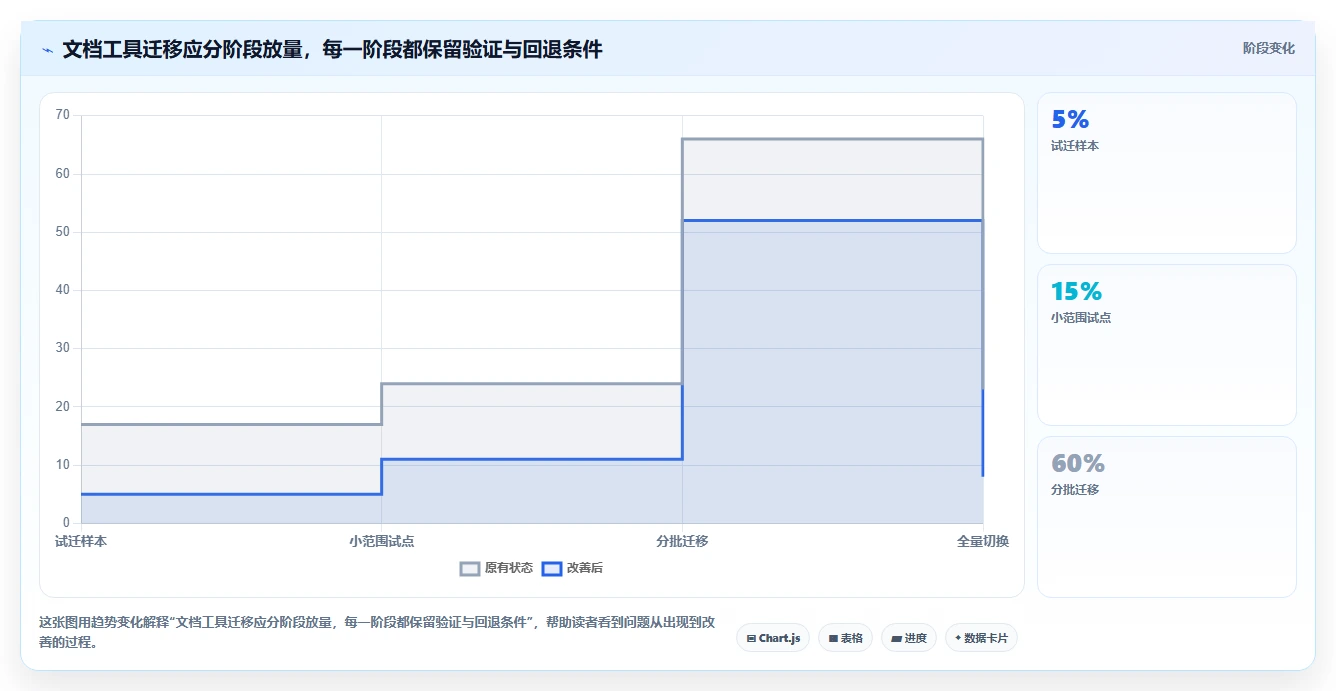Open the 5% 试迁样本 data card

pos(1167,173)
